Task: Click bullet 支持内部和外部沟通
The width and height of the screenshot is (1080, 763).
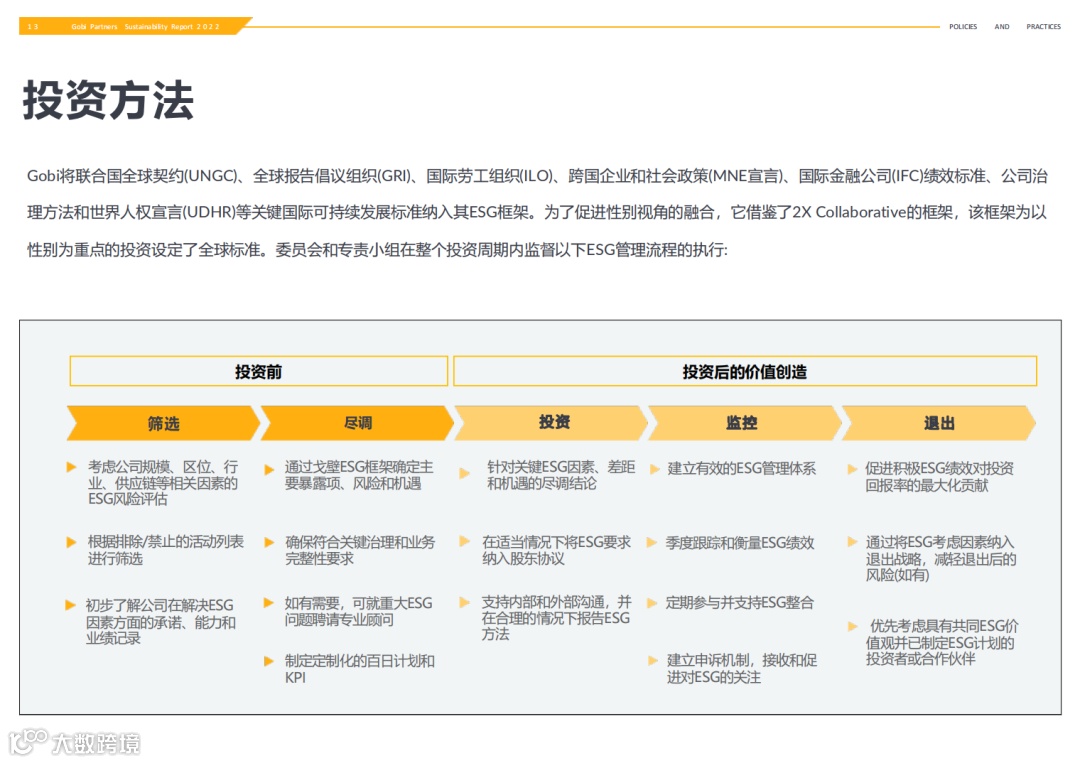Action: click(x=557, y=618)
